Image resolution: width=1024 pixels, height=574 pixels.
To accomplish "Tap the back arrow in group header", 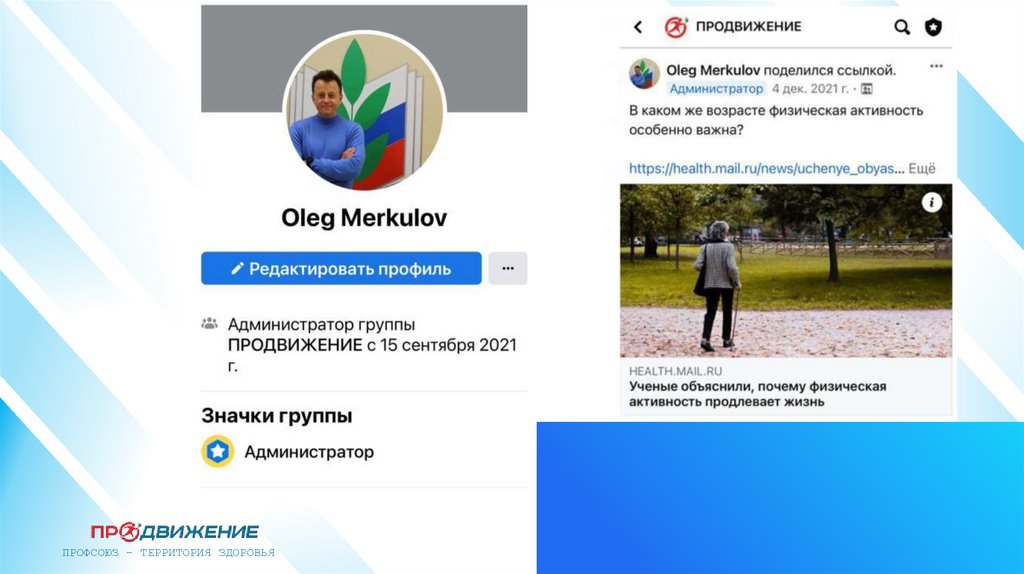I will (x=638, y=27).
